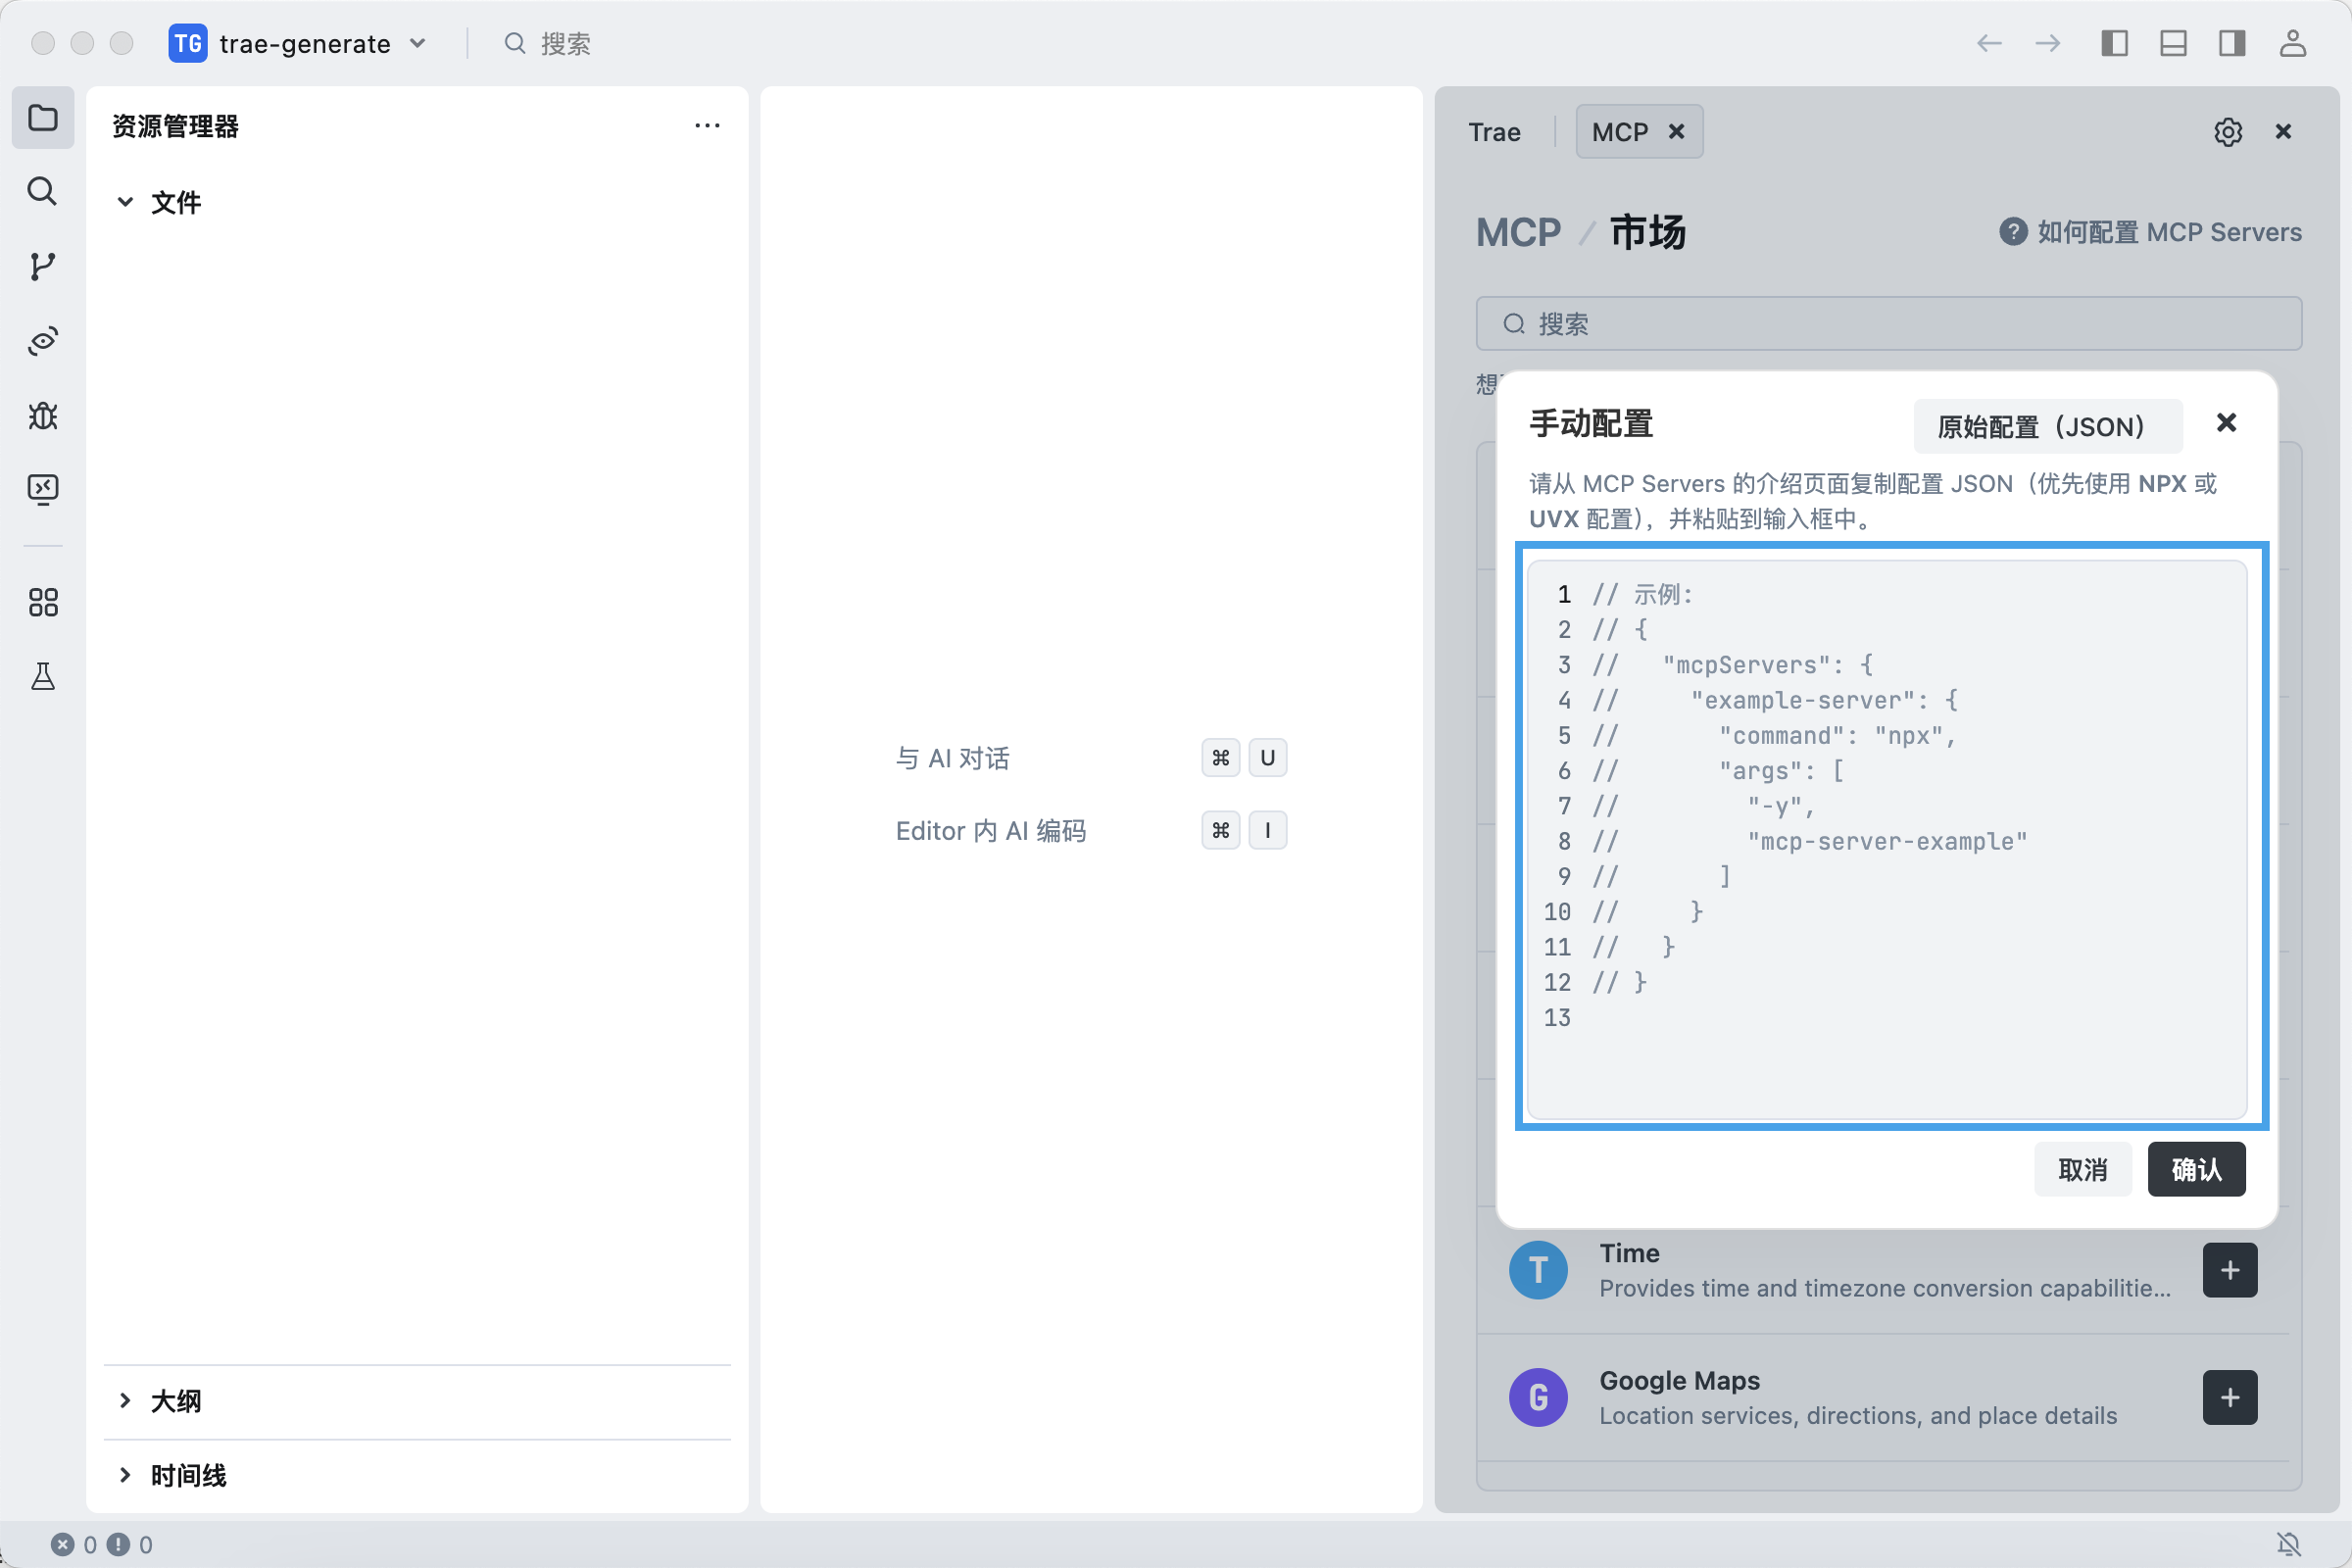Switch to the Trae tab
The height and width of the screenshot is (1568, 2352).
1494,132
